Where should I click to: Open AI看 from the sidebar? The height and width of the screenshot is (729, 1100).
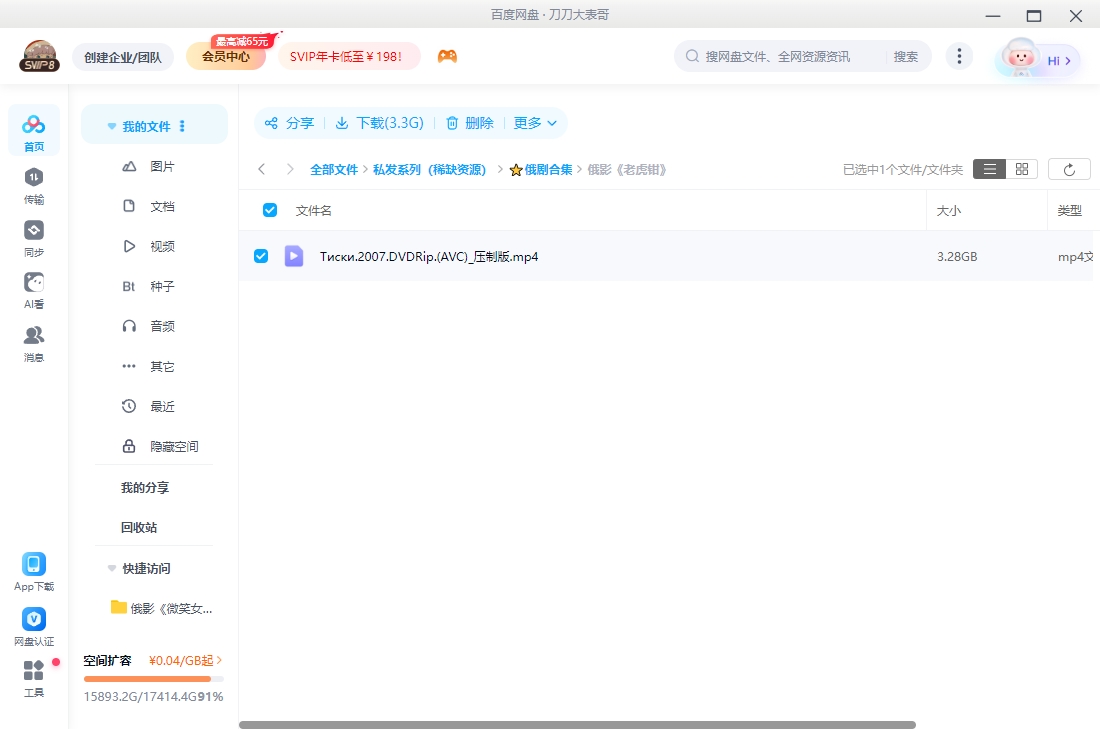(x=33, y=288)
